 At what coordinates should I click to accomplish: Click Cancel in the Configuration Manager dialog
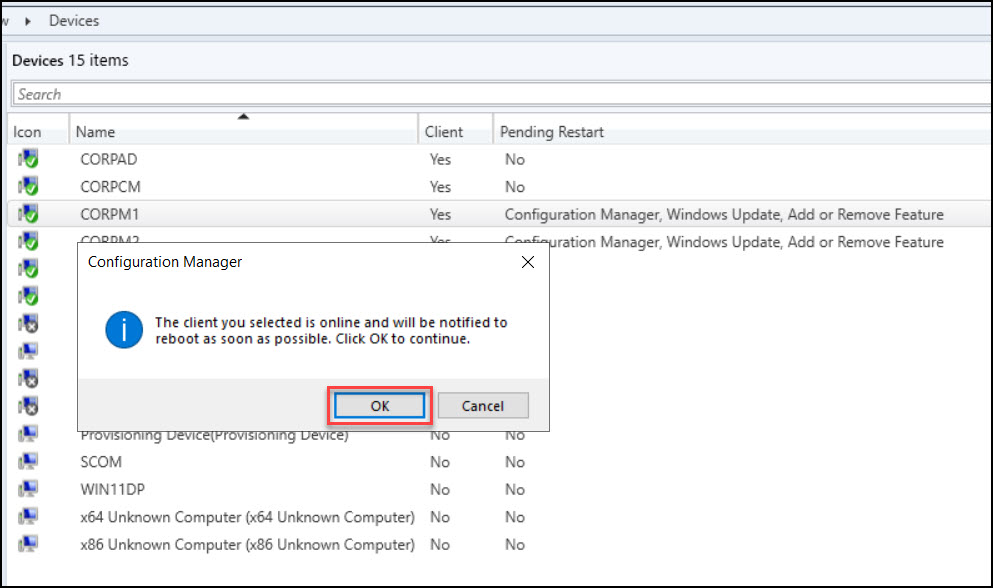coord(483,406)
